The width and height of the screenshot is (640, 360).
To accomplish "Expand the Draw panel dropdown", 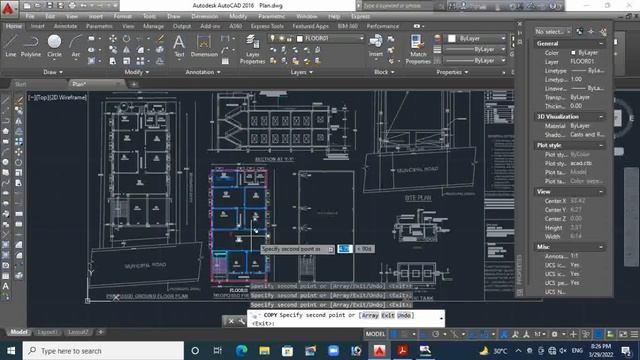I will (x=53, y=72).
